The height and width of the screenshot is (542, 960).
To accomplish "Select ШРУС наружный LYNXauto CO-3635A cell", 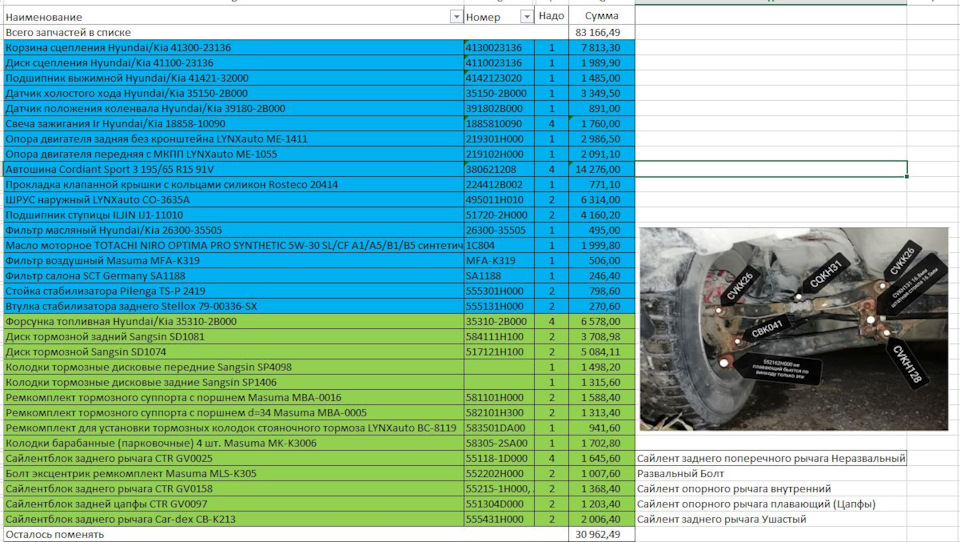I will tap(233, 200).
